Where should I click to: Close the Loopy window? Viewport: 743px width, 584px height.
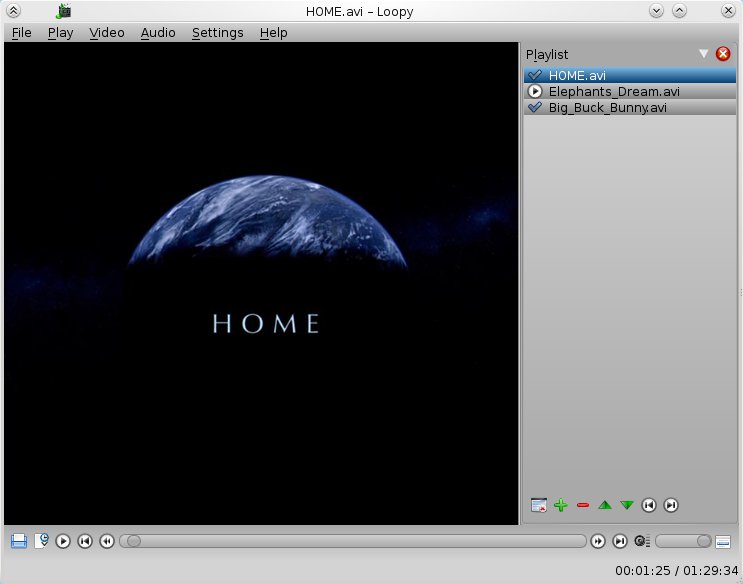pos(728,10)
